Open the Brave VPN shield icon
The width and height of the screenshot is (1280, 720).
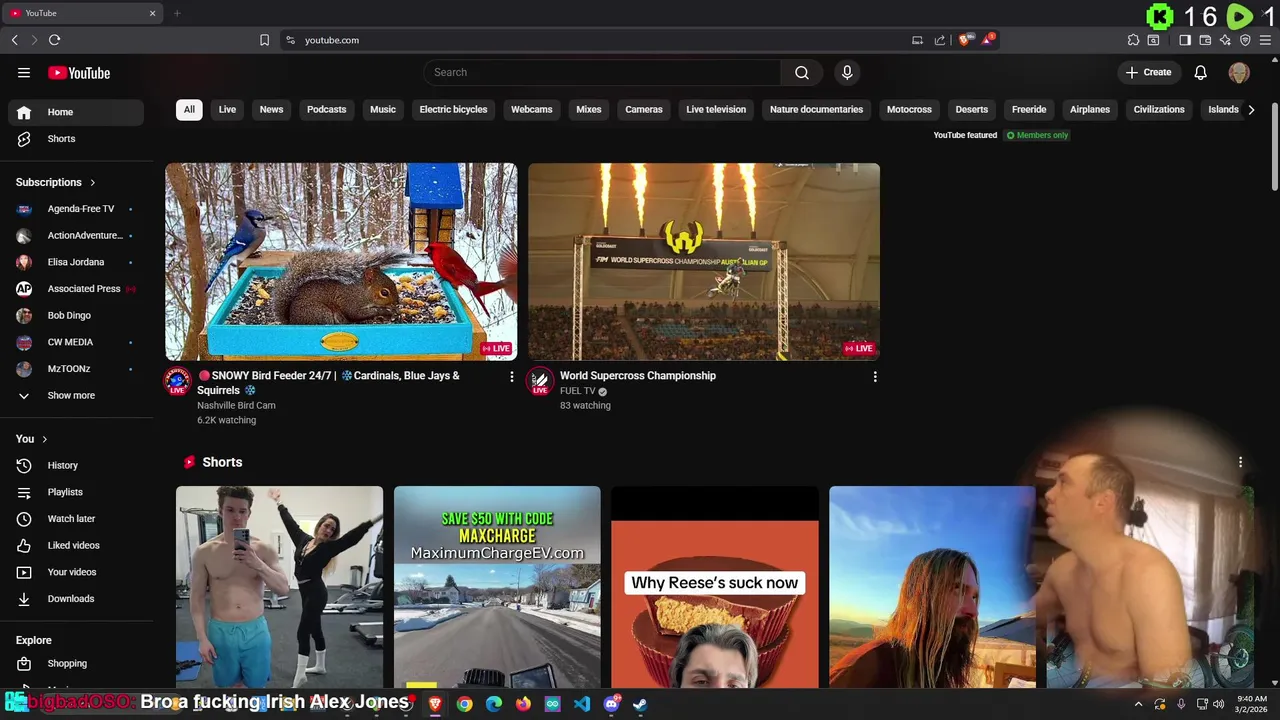[1245, 40]
